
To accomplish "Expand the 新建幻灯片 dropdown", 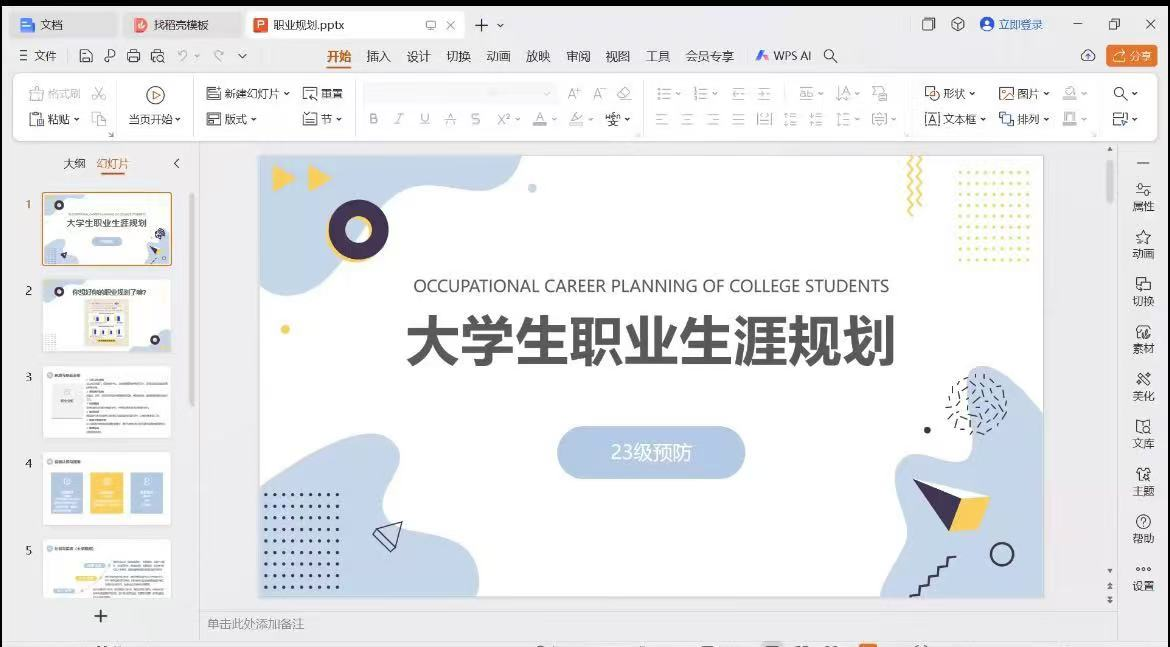I will 286,94.
